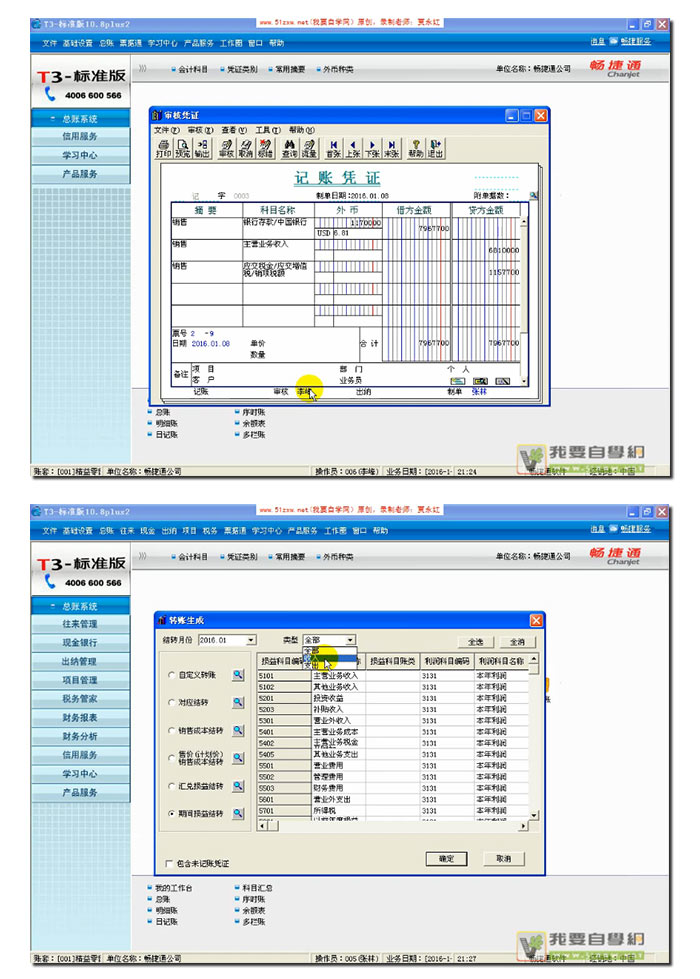Screen dimensions: 700x979
Task: Click the 查询 binoculars search icon
Action: 289,149
